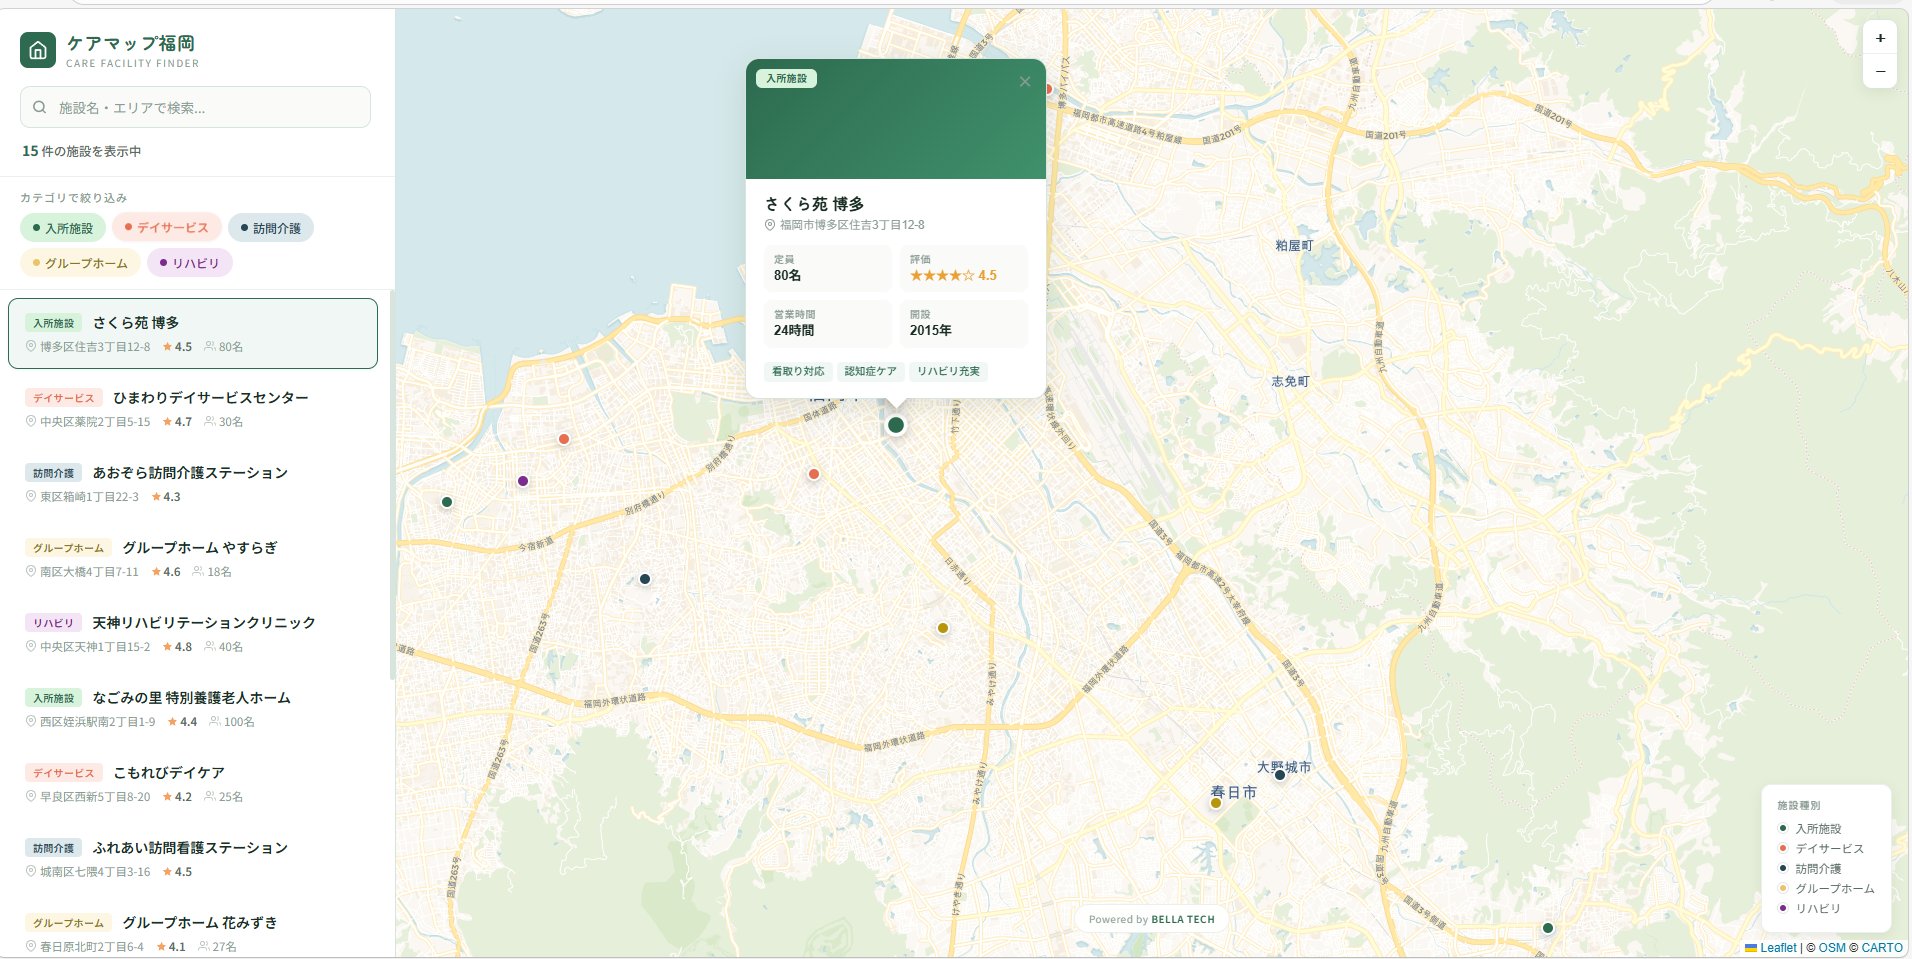The width and height of the screenshot is (1912, 959).
Task: Click the yellow group home marker near 春日市
Action: 1216,803
